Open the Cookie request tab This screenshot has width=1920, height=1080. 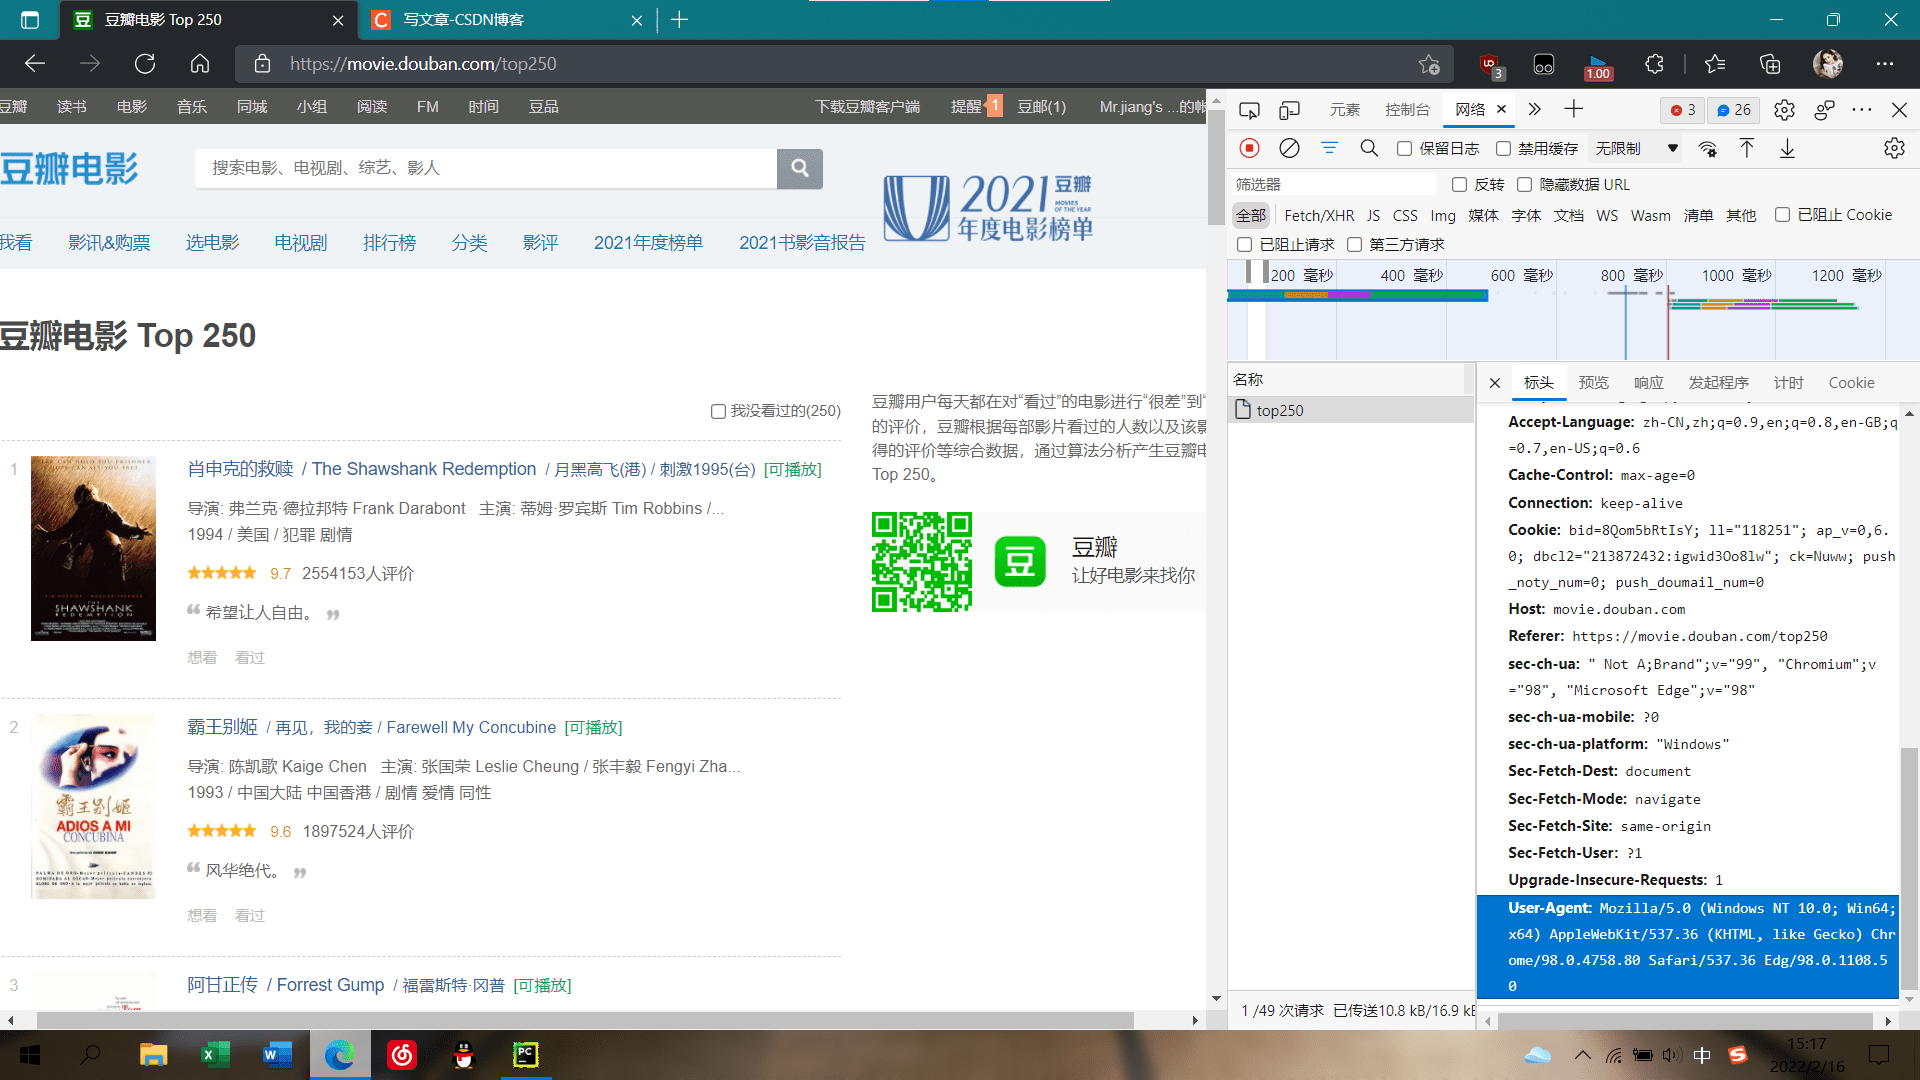tap(1851, 382)
